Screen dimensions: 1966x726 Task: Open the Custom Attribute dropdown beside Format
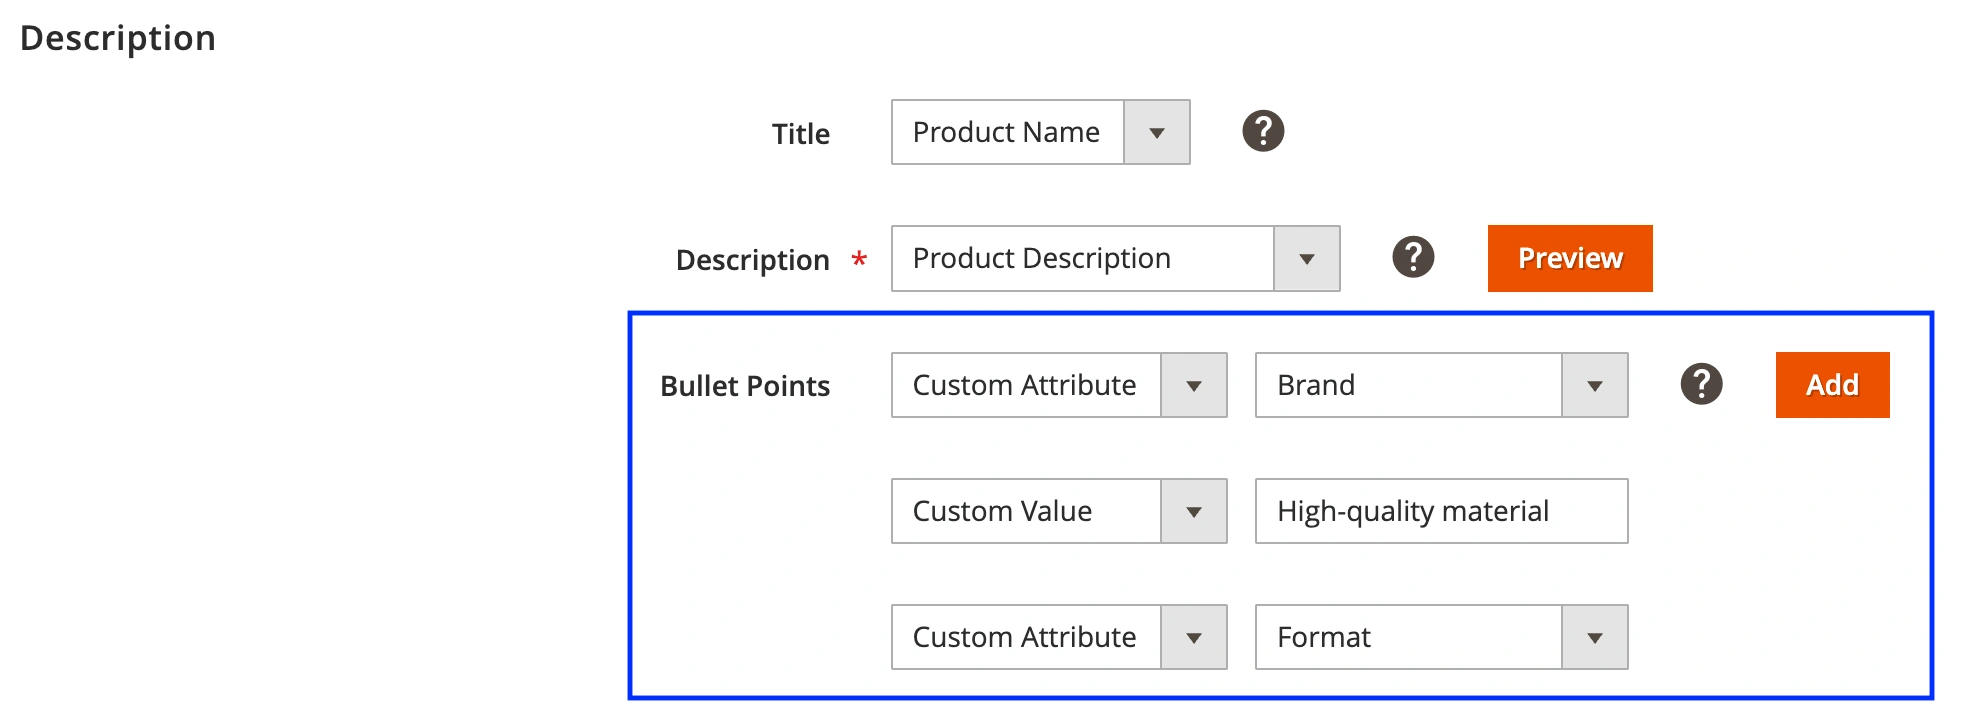(1058, 637)
